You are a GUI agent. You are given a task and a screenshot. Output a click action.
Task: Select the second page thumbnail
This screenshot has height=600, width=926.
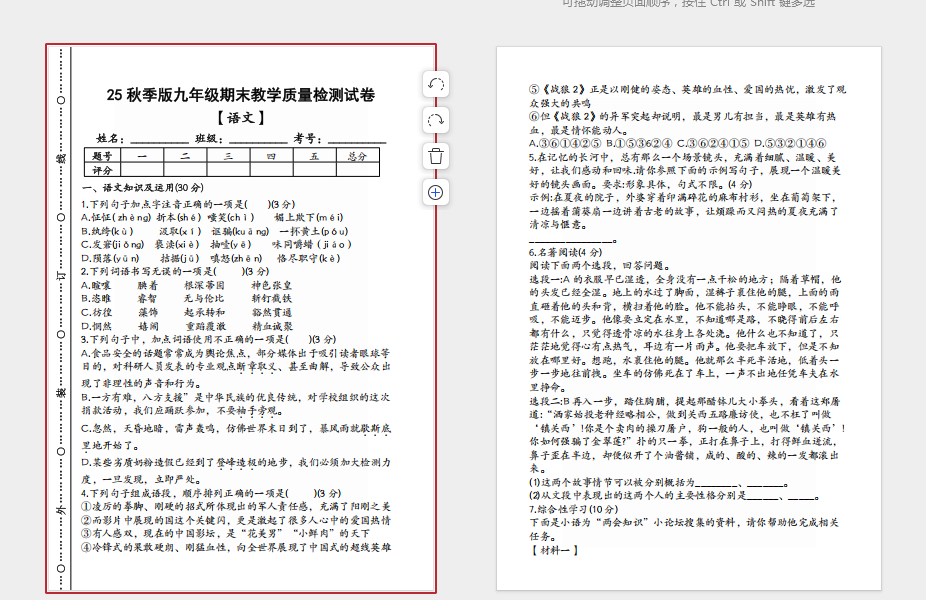point(688,318)
